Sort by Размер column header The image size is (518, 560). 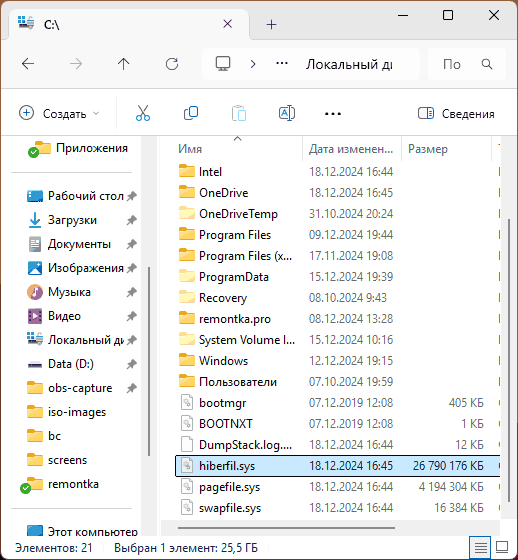point(428,149)
